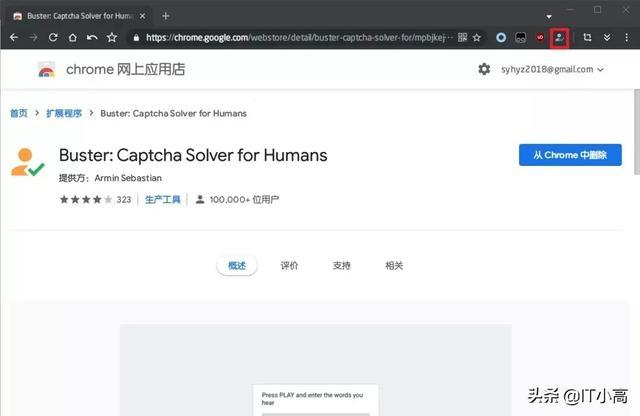Image resolution: width=640 pixels, height=416 pixels.
Task: Open the home page icon in toolbar
Action: point(73,38)
